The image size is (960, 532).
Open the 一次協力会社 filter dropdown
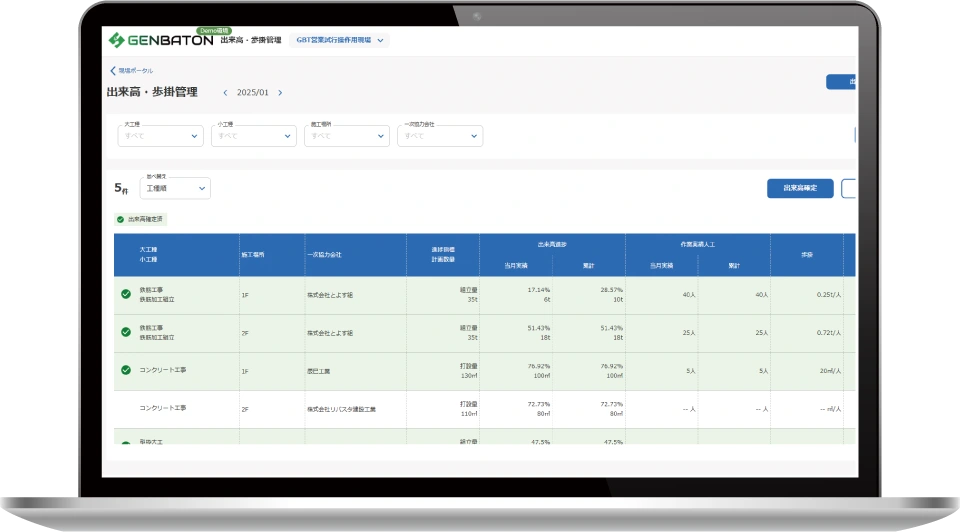pos(440,136)
